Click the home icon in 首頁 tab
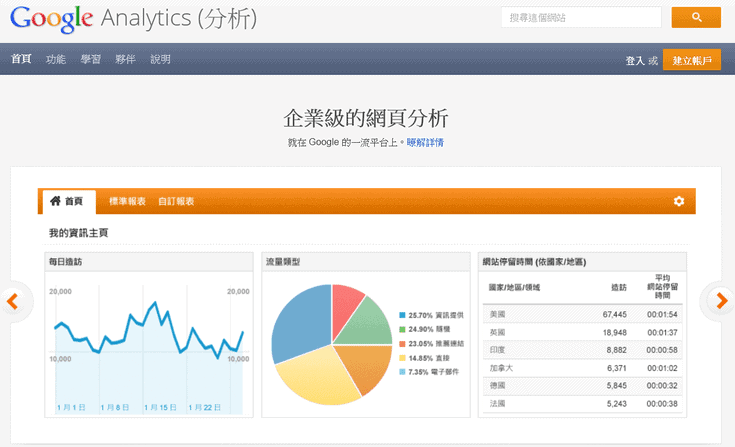The image size is (735, 447). click(55, 201)
